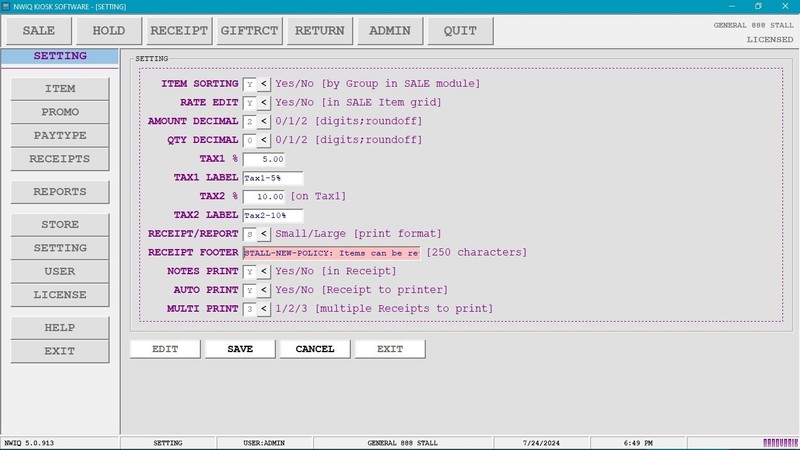The height and width of the screenshot is (450, 800).
Task: Close the NWIQ Kiosk window
Action: pos(785,6)
